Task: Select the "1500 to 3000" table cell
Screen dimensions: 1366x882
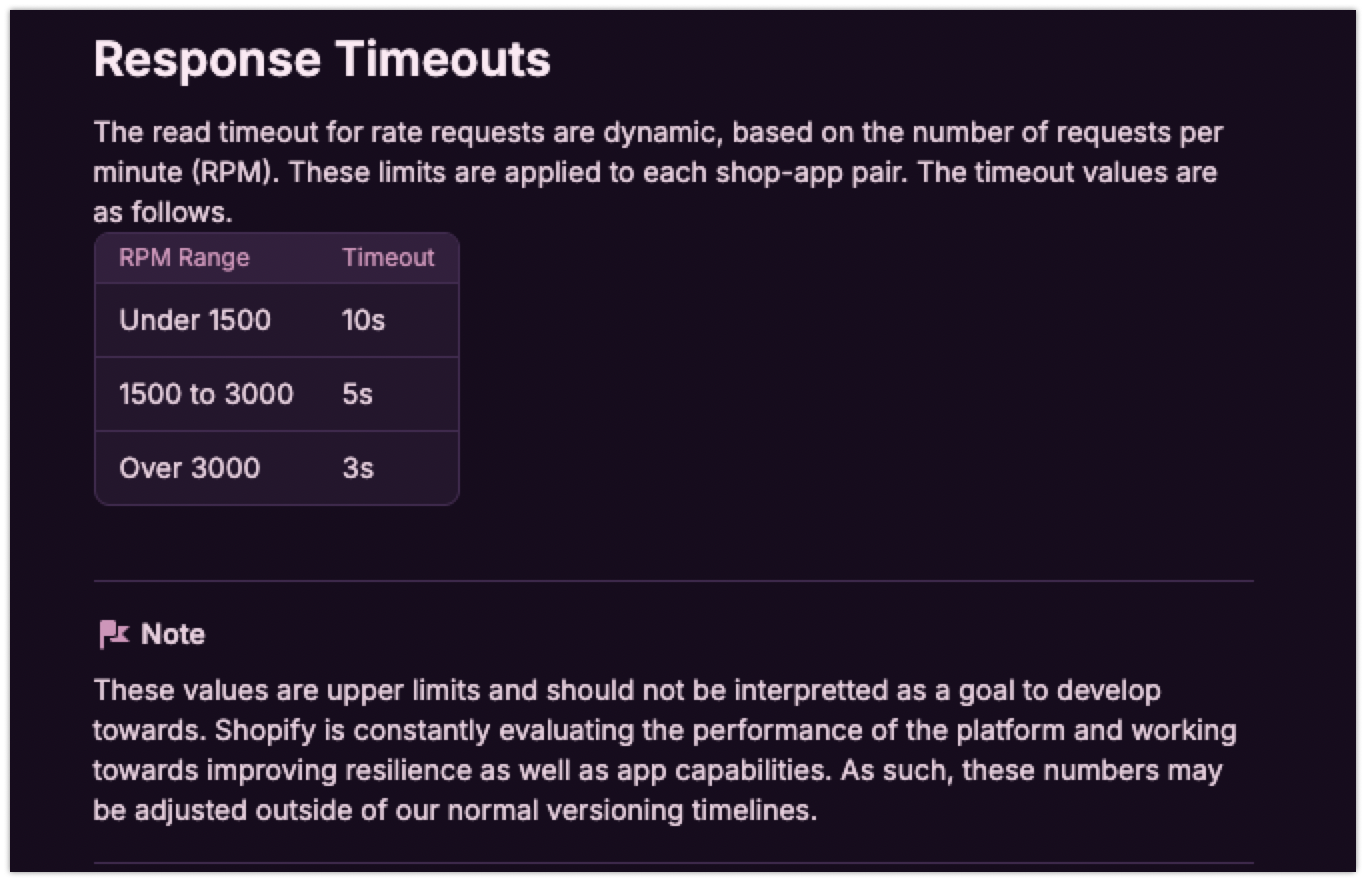Action: point(206,394)
